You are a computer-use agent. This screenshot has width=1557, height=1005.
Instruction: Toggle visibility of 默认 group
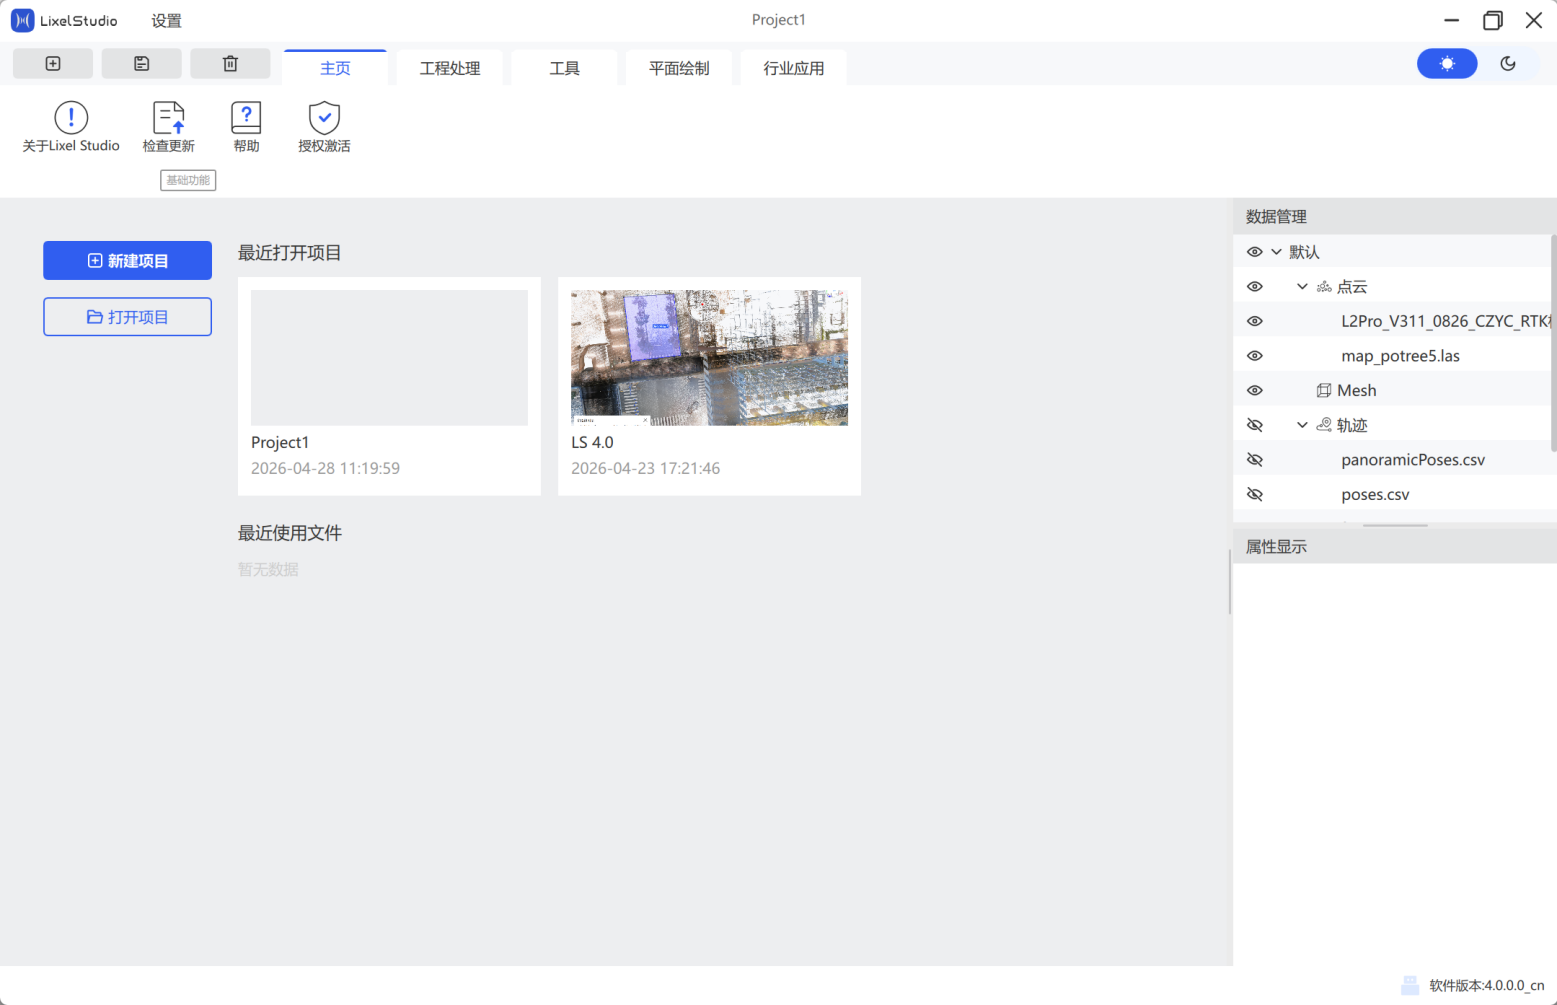[1255, 252]
